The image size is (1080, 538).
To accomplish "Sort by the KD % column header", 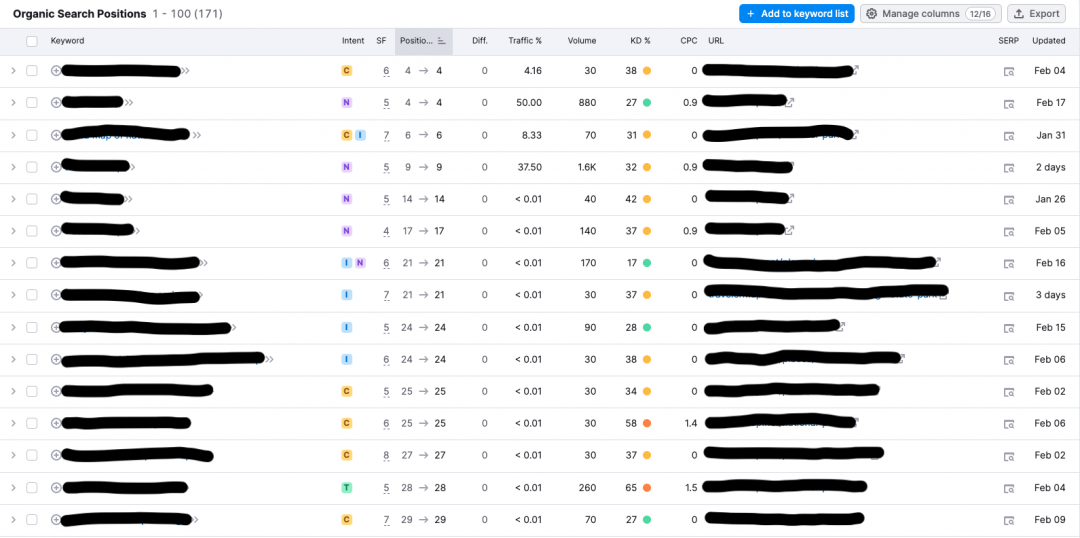I will pyautogui.click(x=640, y=41).
